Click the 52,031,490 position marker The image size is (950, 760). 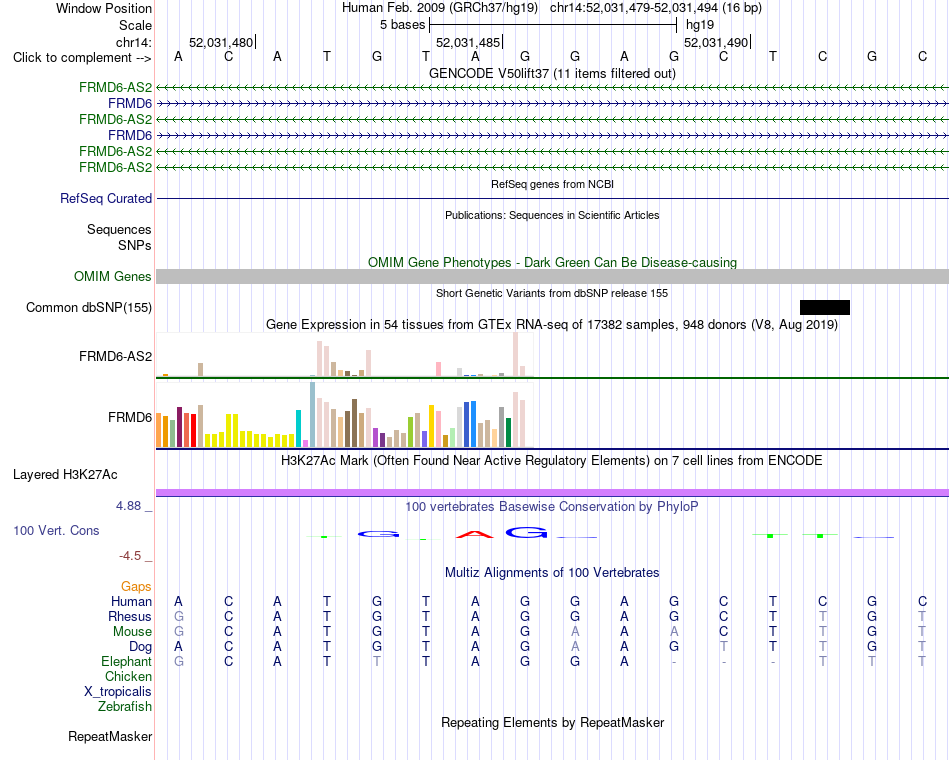pos(717,42)
